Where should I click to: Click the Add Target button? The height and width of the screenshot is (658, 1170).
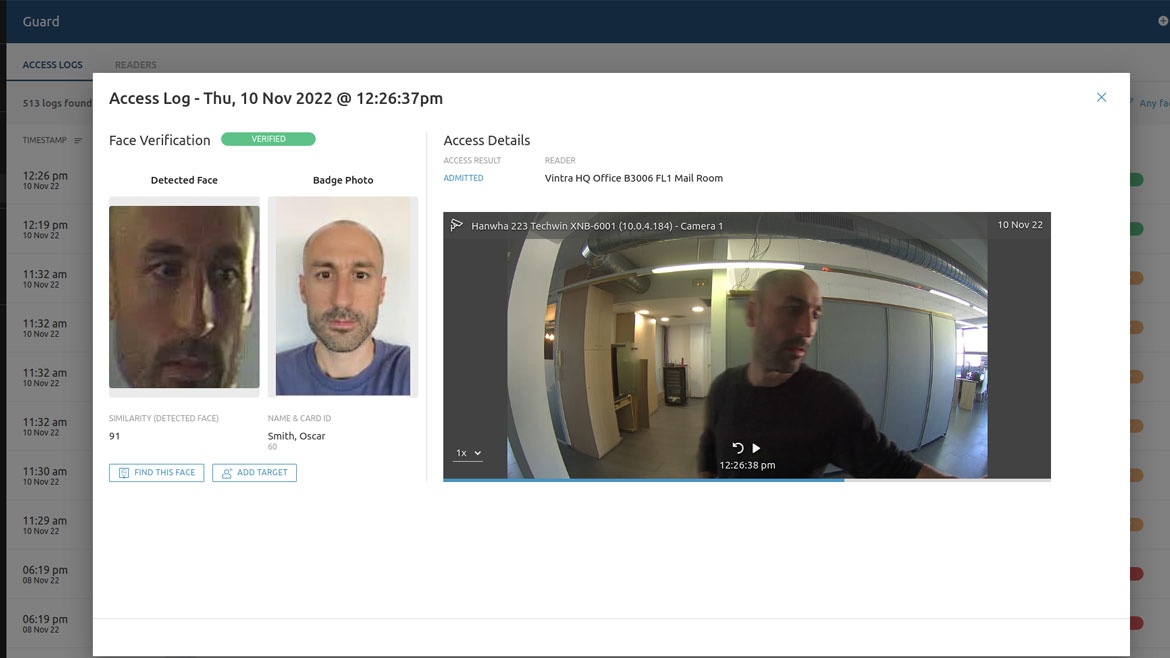click(x=254, y=473)
